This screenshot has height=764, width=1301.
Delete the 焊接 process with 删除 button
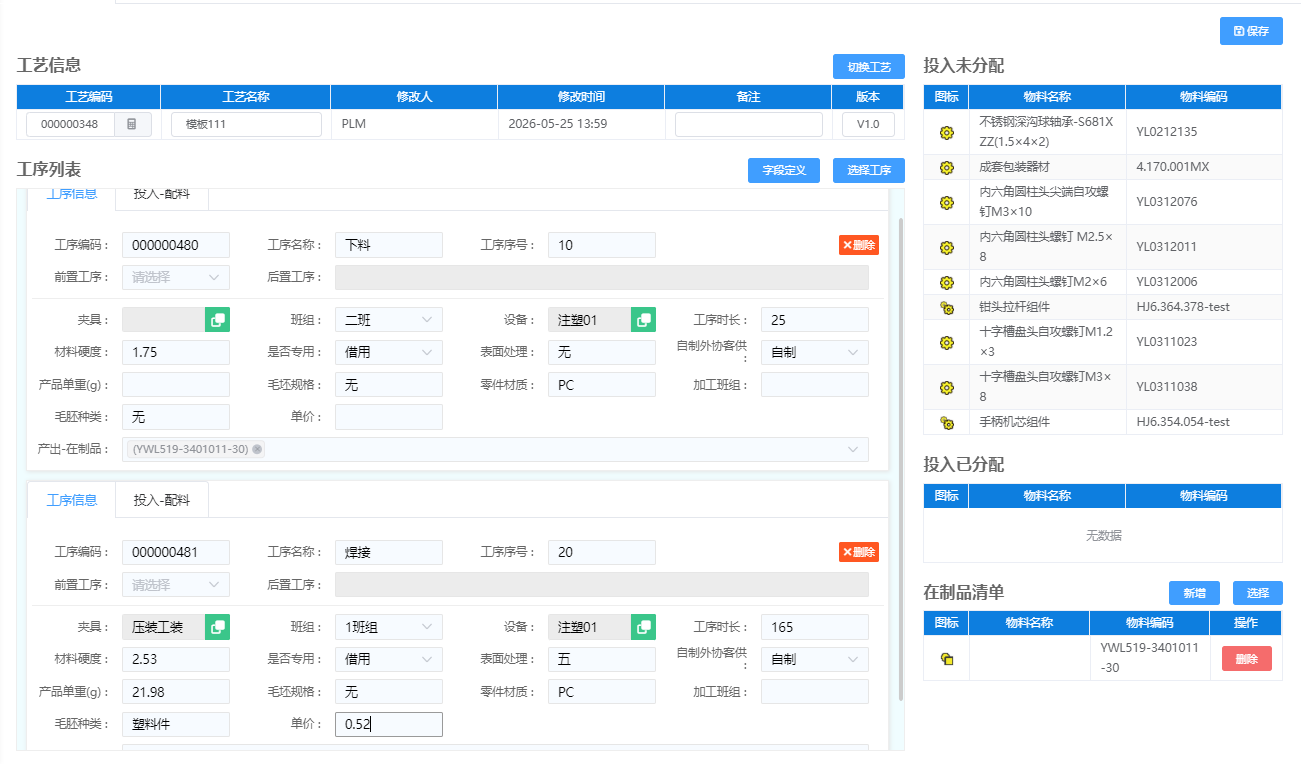tap(859, 552)
